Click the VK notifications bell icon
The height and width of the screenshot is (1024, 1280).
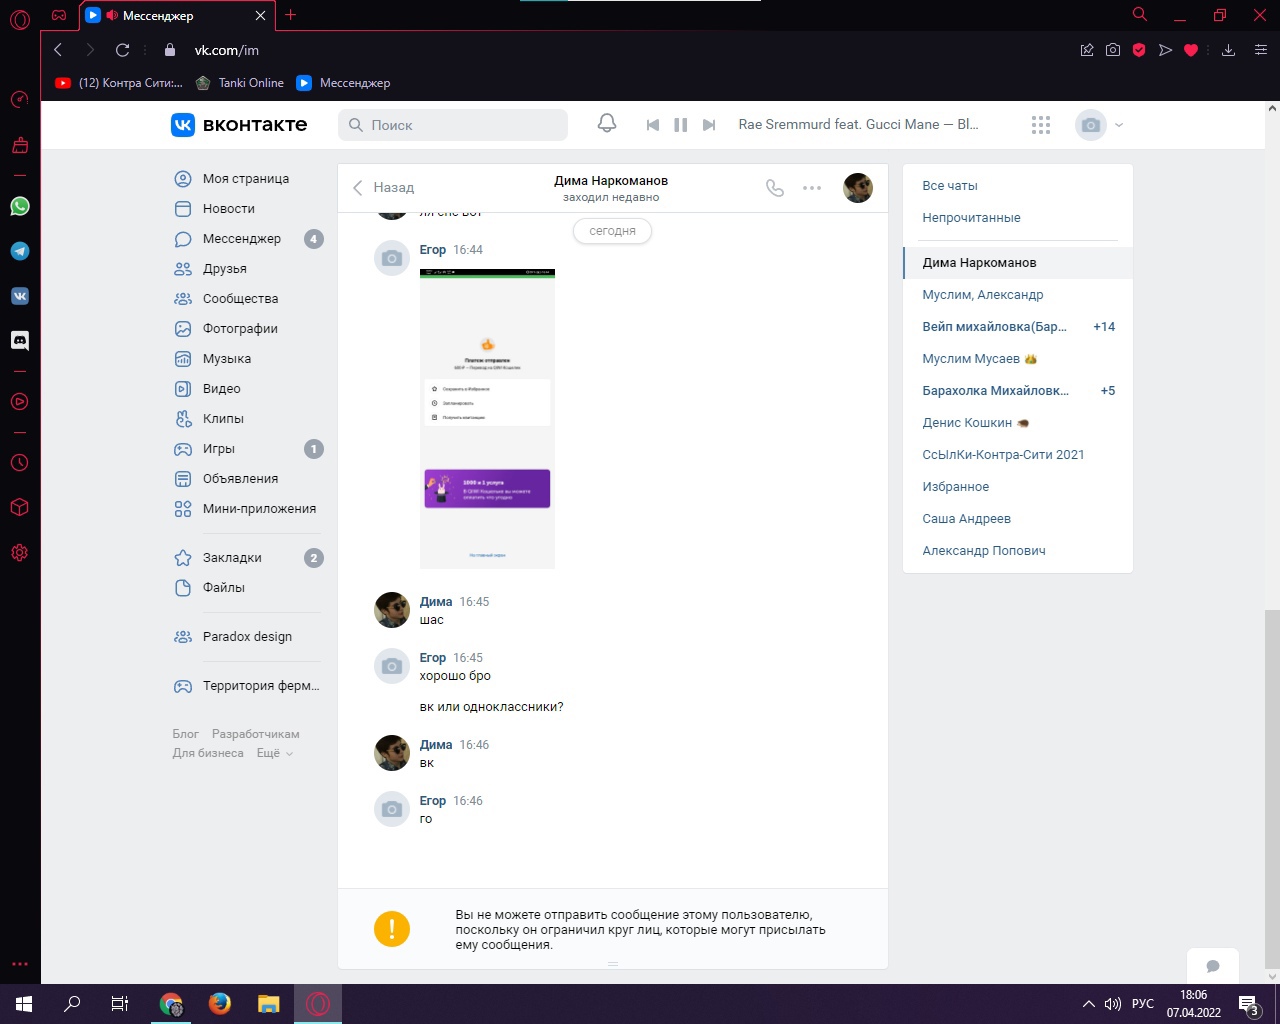pos(606,124)
